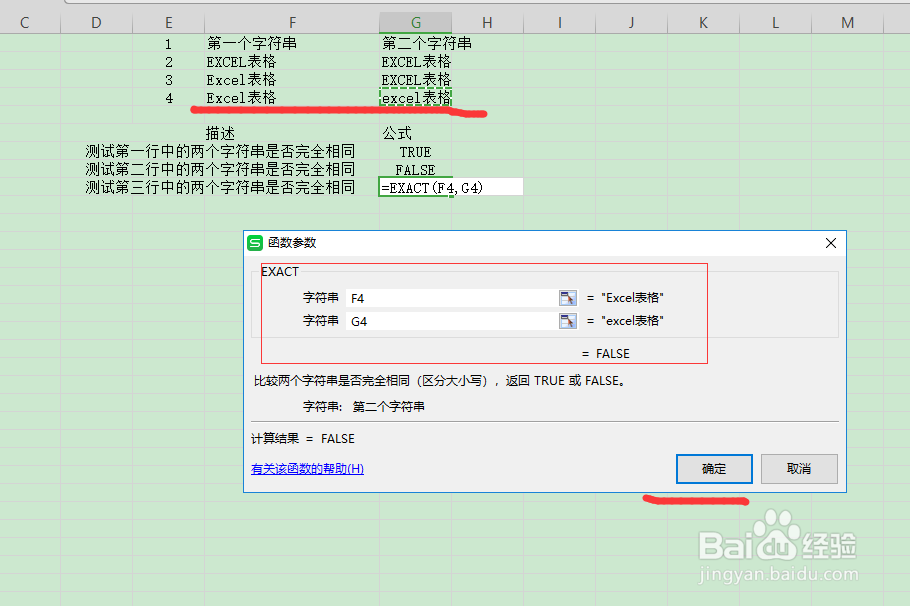910x606 pixels.
Task: Confirm with the 确定 button
Action: [x=714, y=469]
